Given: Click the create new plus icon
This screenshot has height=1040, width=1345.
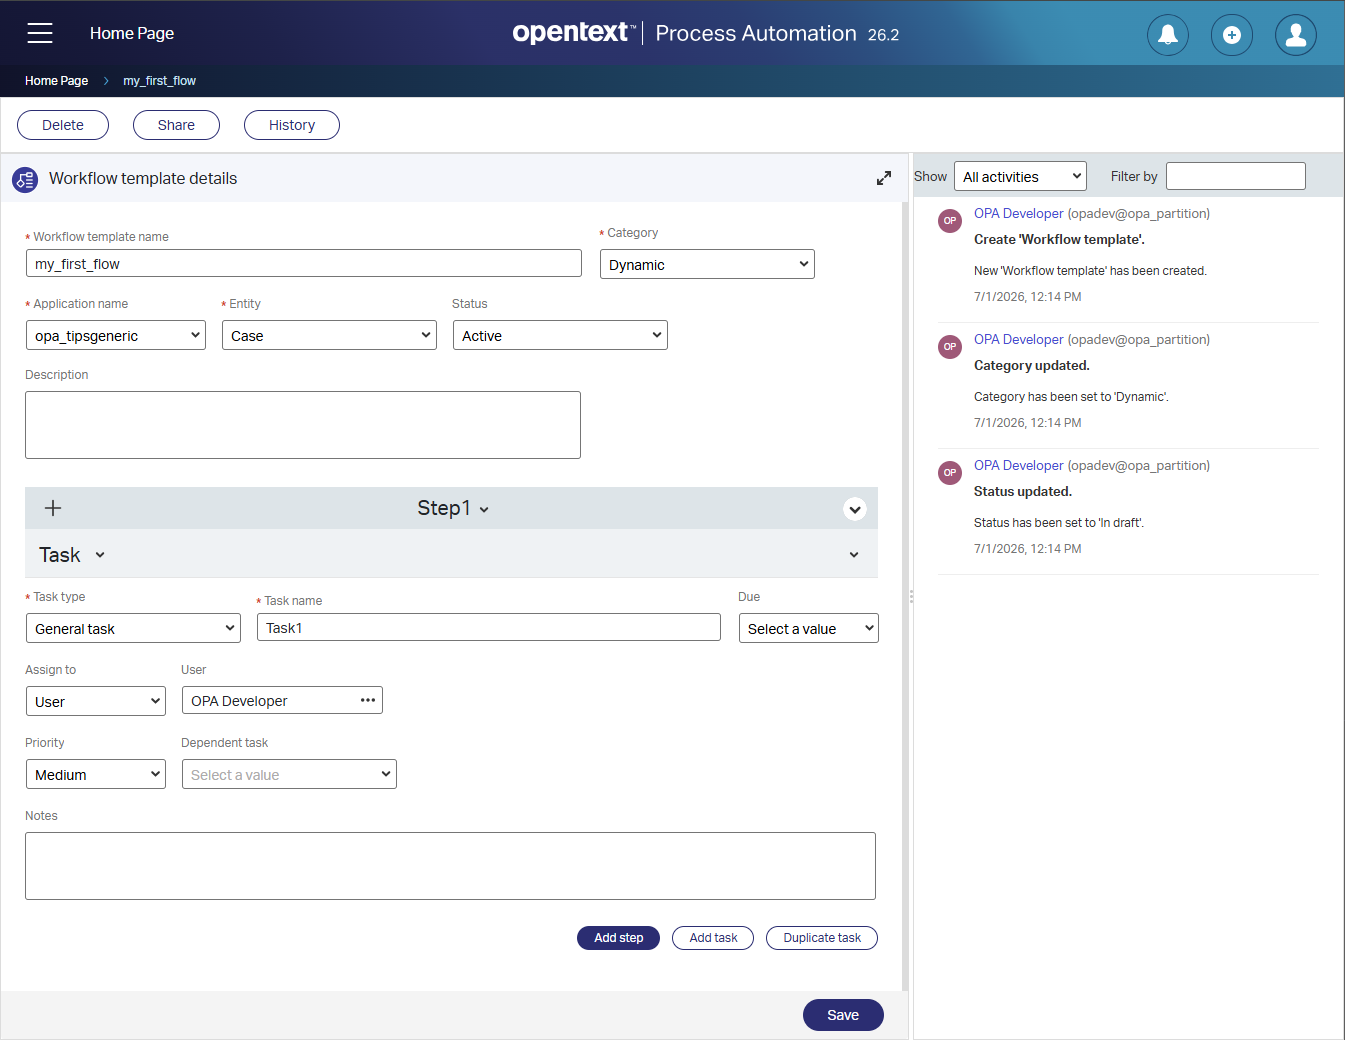Looking at the screenshot, I should click(x=1232, y=35).
